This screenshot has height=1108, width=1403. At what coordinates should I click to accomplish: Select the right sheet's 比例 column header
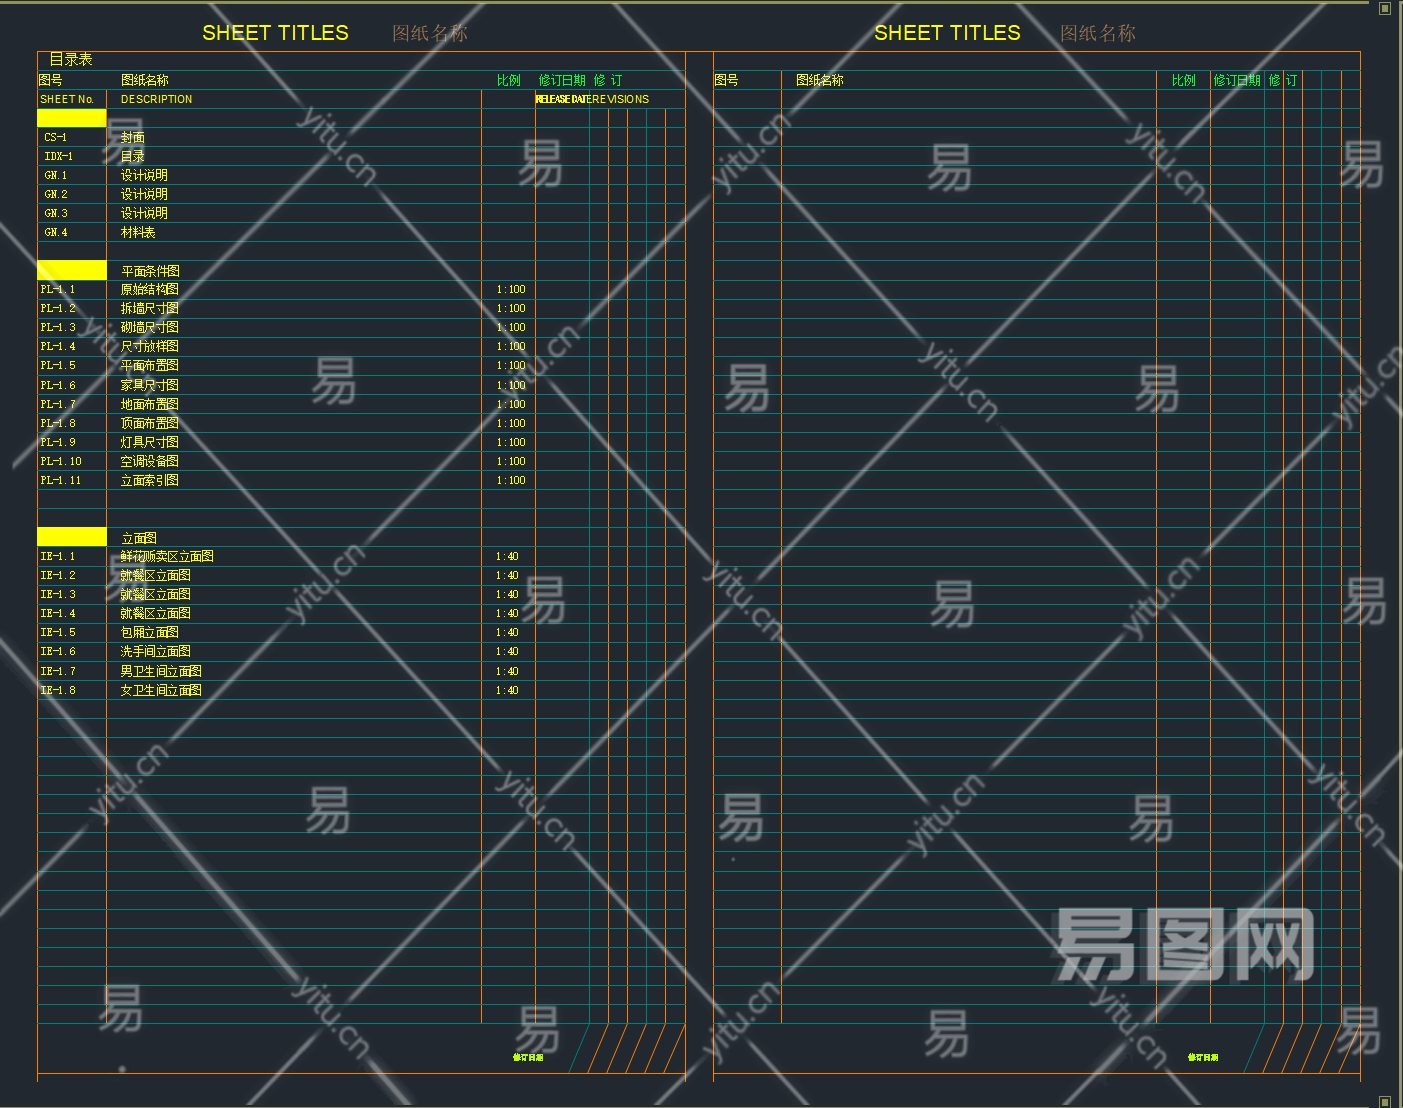1184,80
